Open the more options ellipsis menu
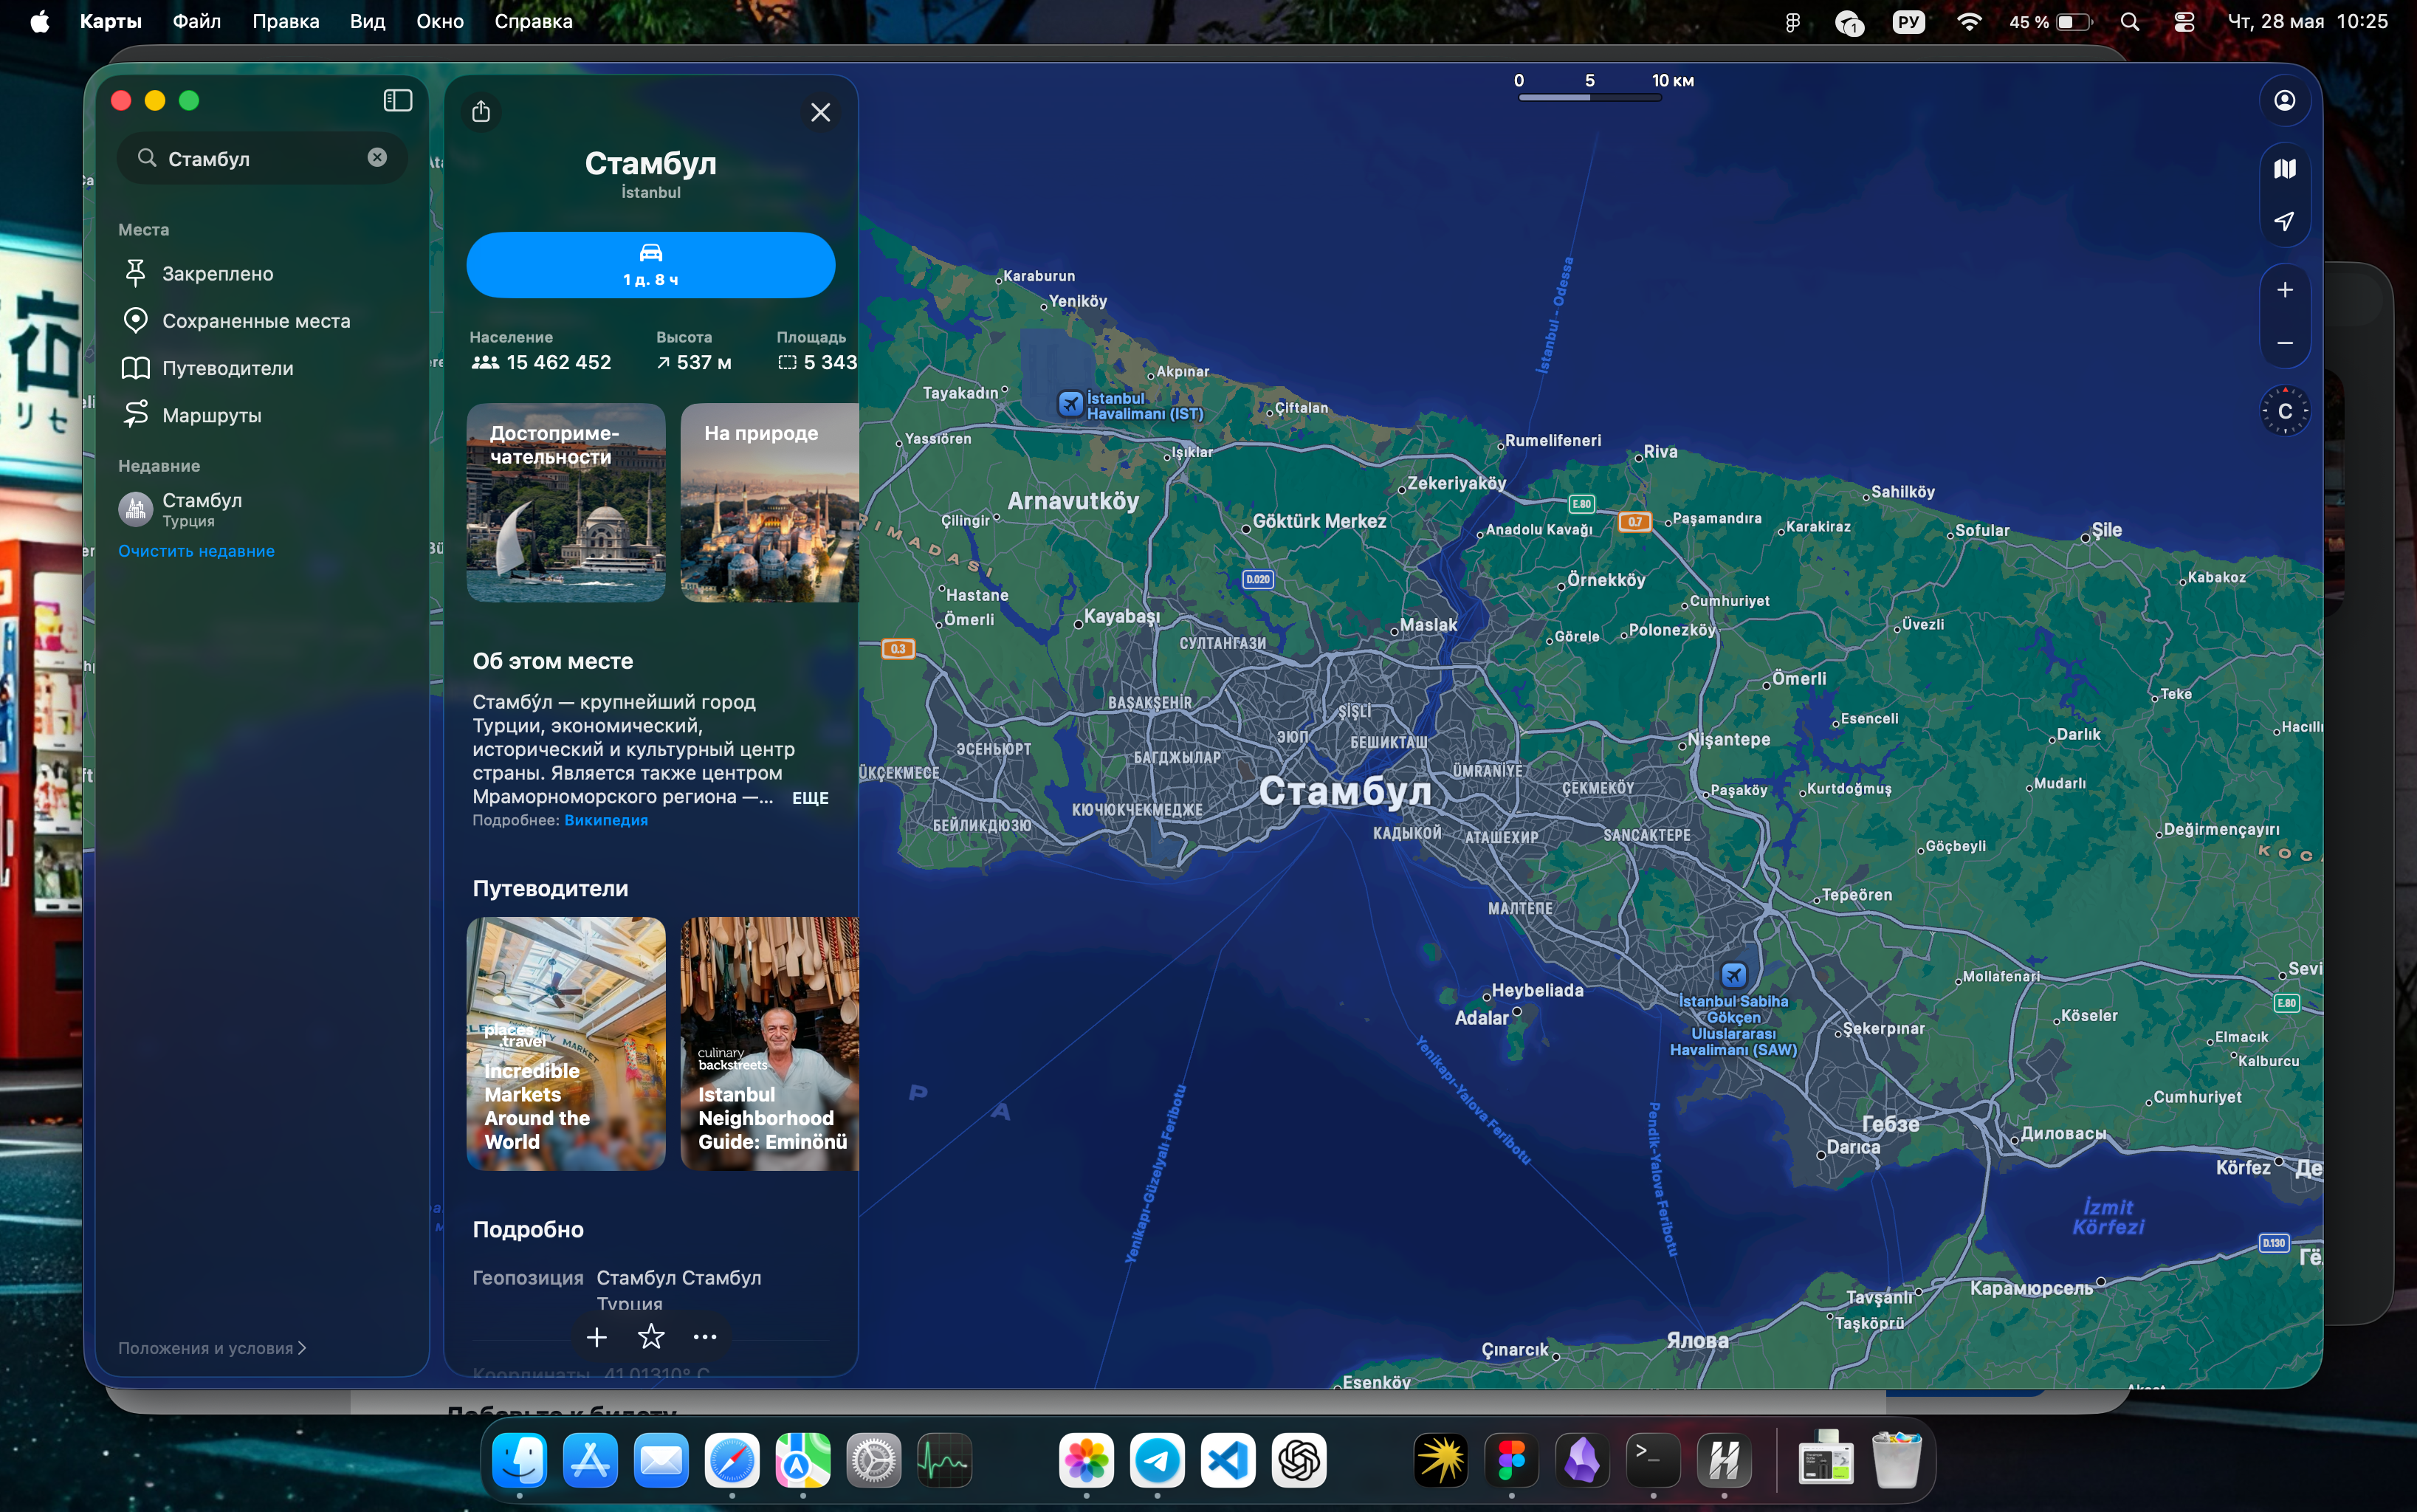2417x1512 pixels. pos(705,1336)
